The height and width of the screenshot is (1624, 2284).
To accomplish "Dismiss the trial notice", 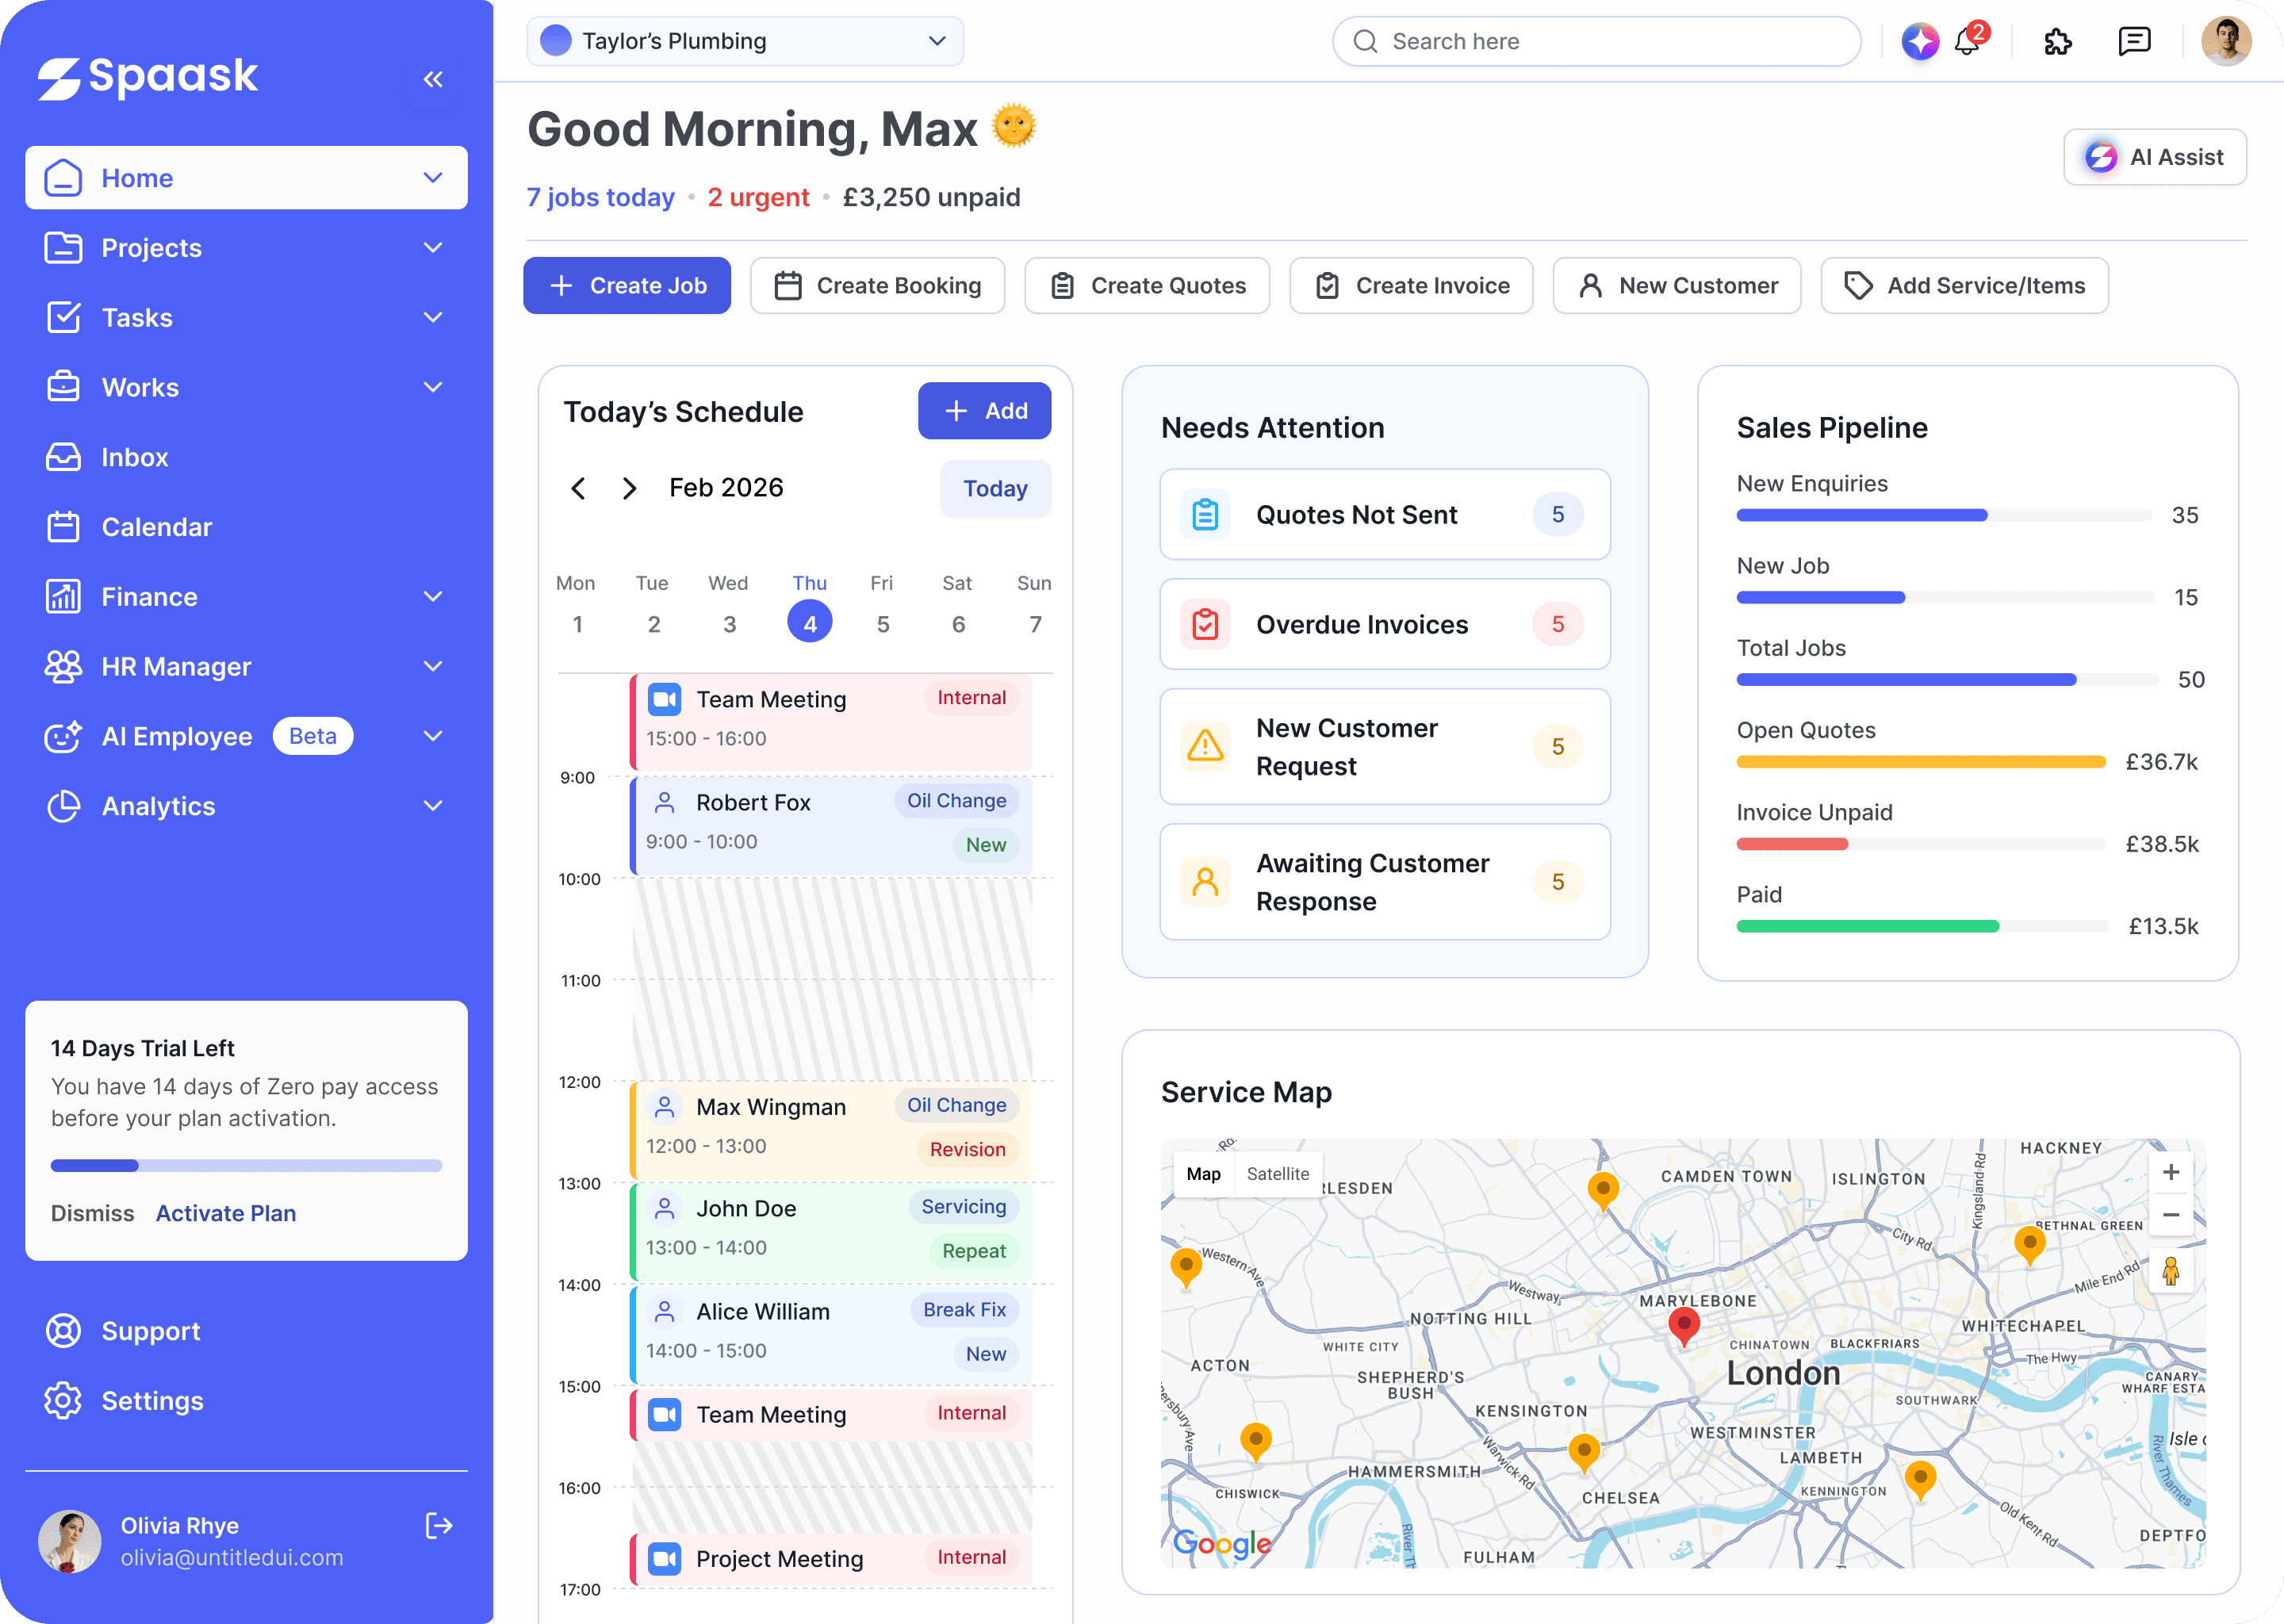I will tap(92, 1213).
